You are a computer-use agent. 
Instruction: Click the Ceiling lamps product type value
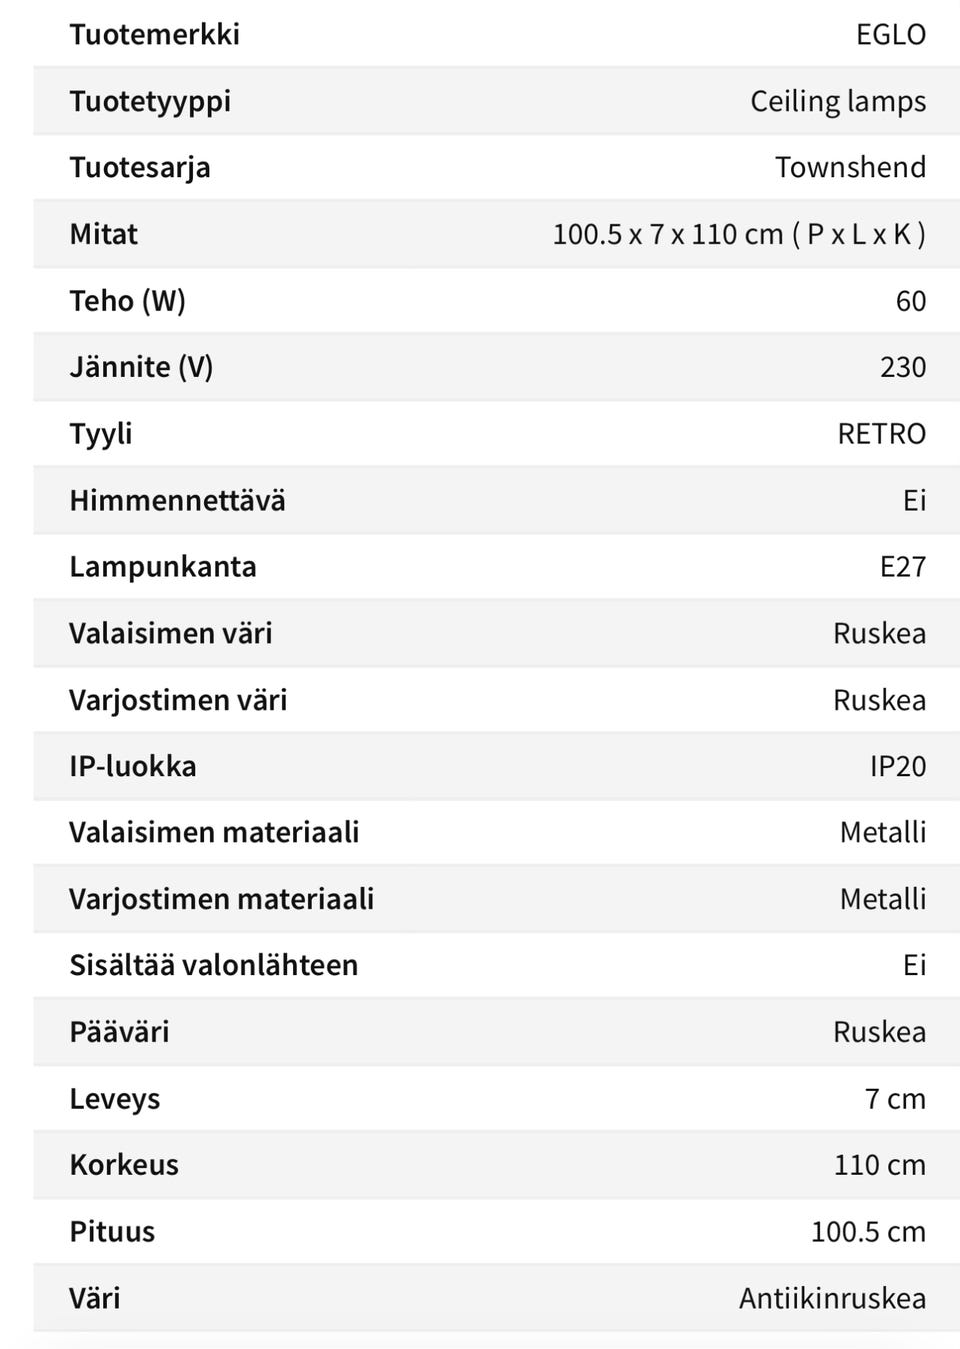click(837, 101)
